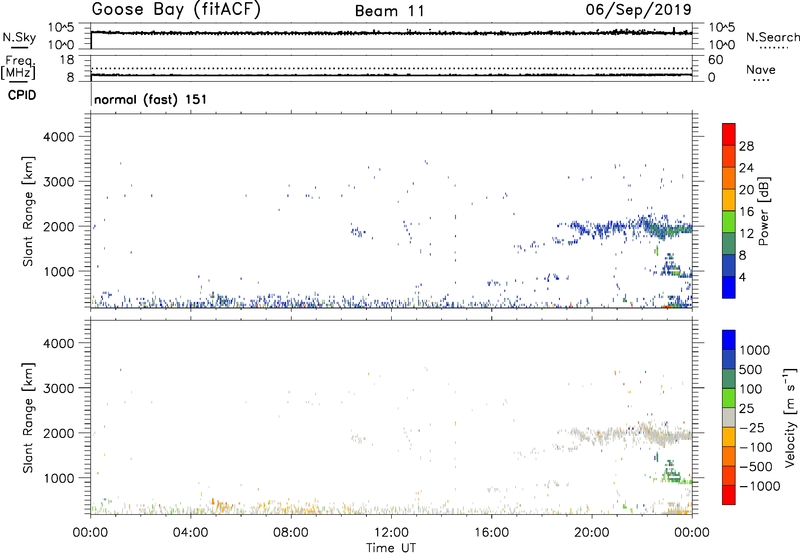Screen dimensions: 800x554
Task: Click the 'Velocity [m s⁻¹]' colorbar title
Action: (x=790, y=417)
